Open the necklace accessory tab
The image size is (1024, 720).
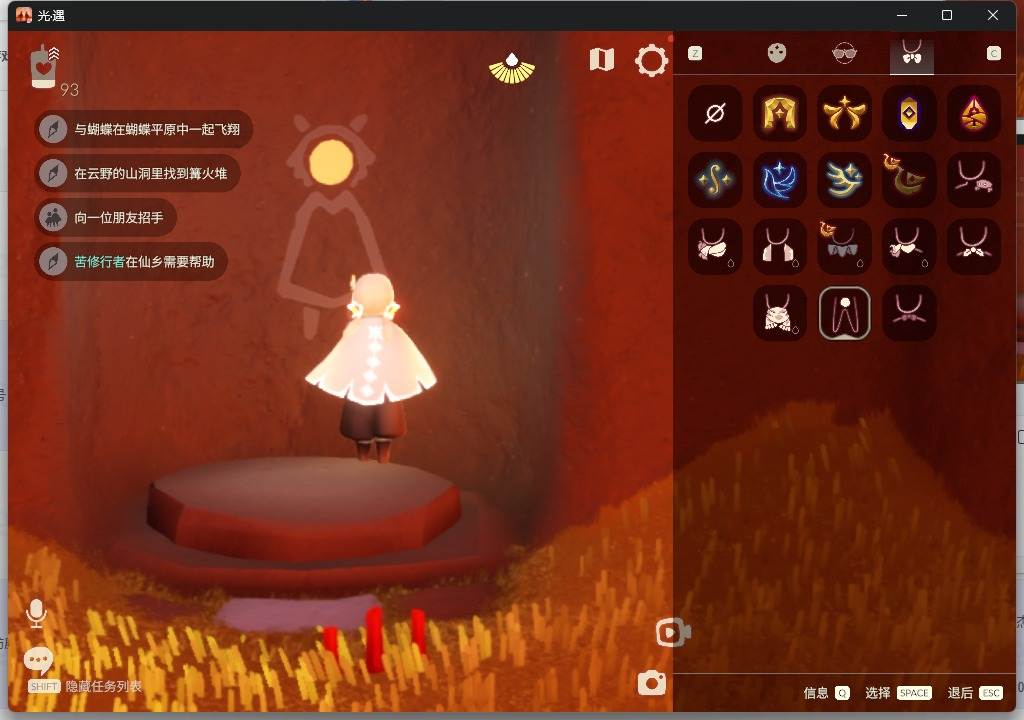click(x=912, y=55)
